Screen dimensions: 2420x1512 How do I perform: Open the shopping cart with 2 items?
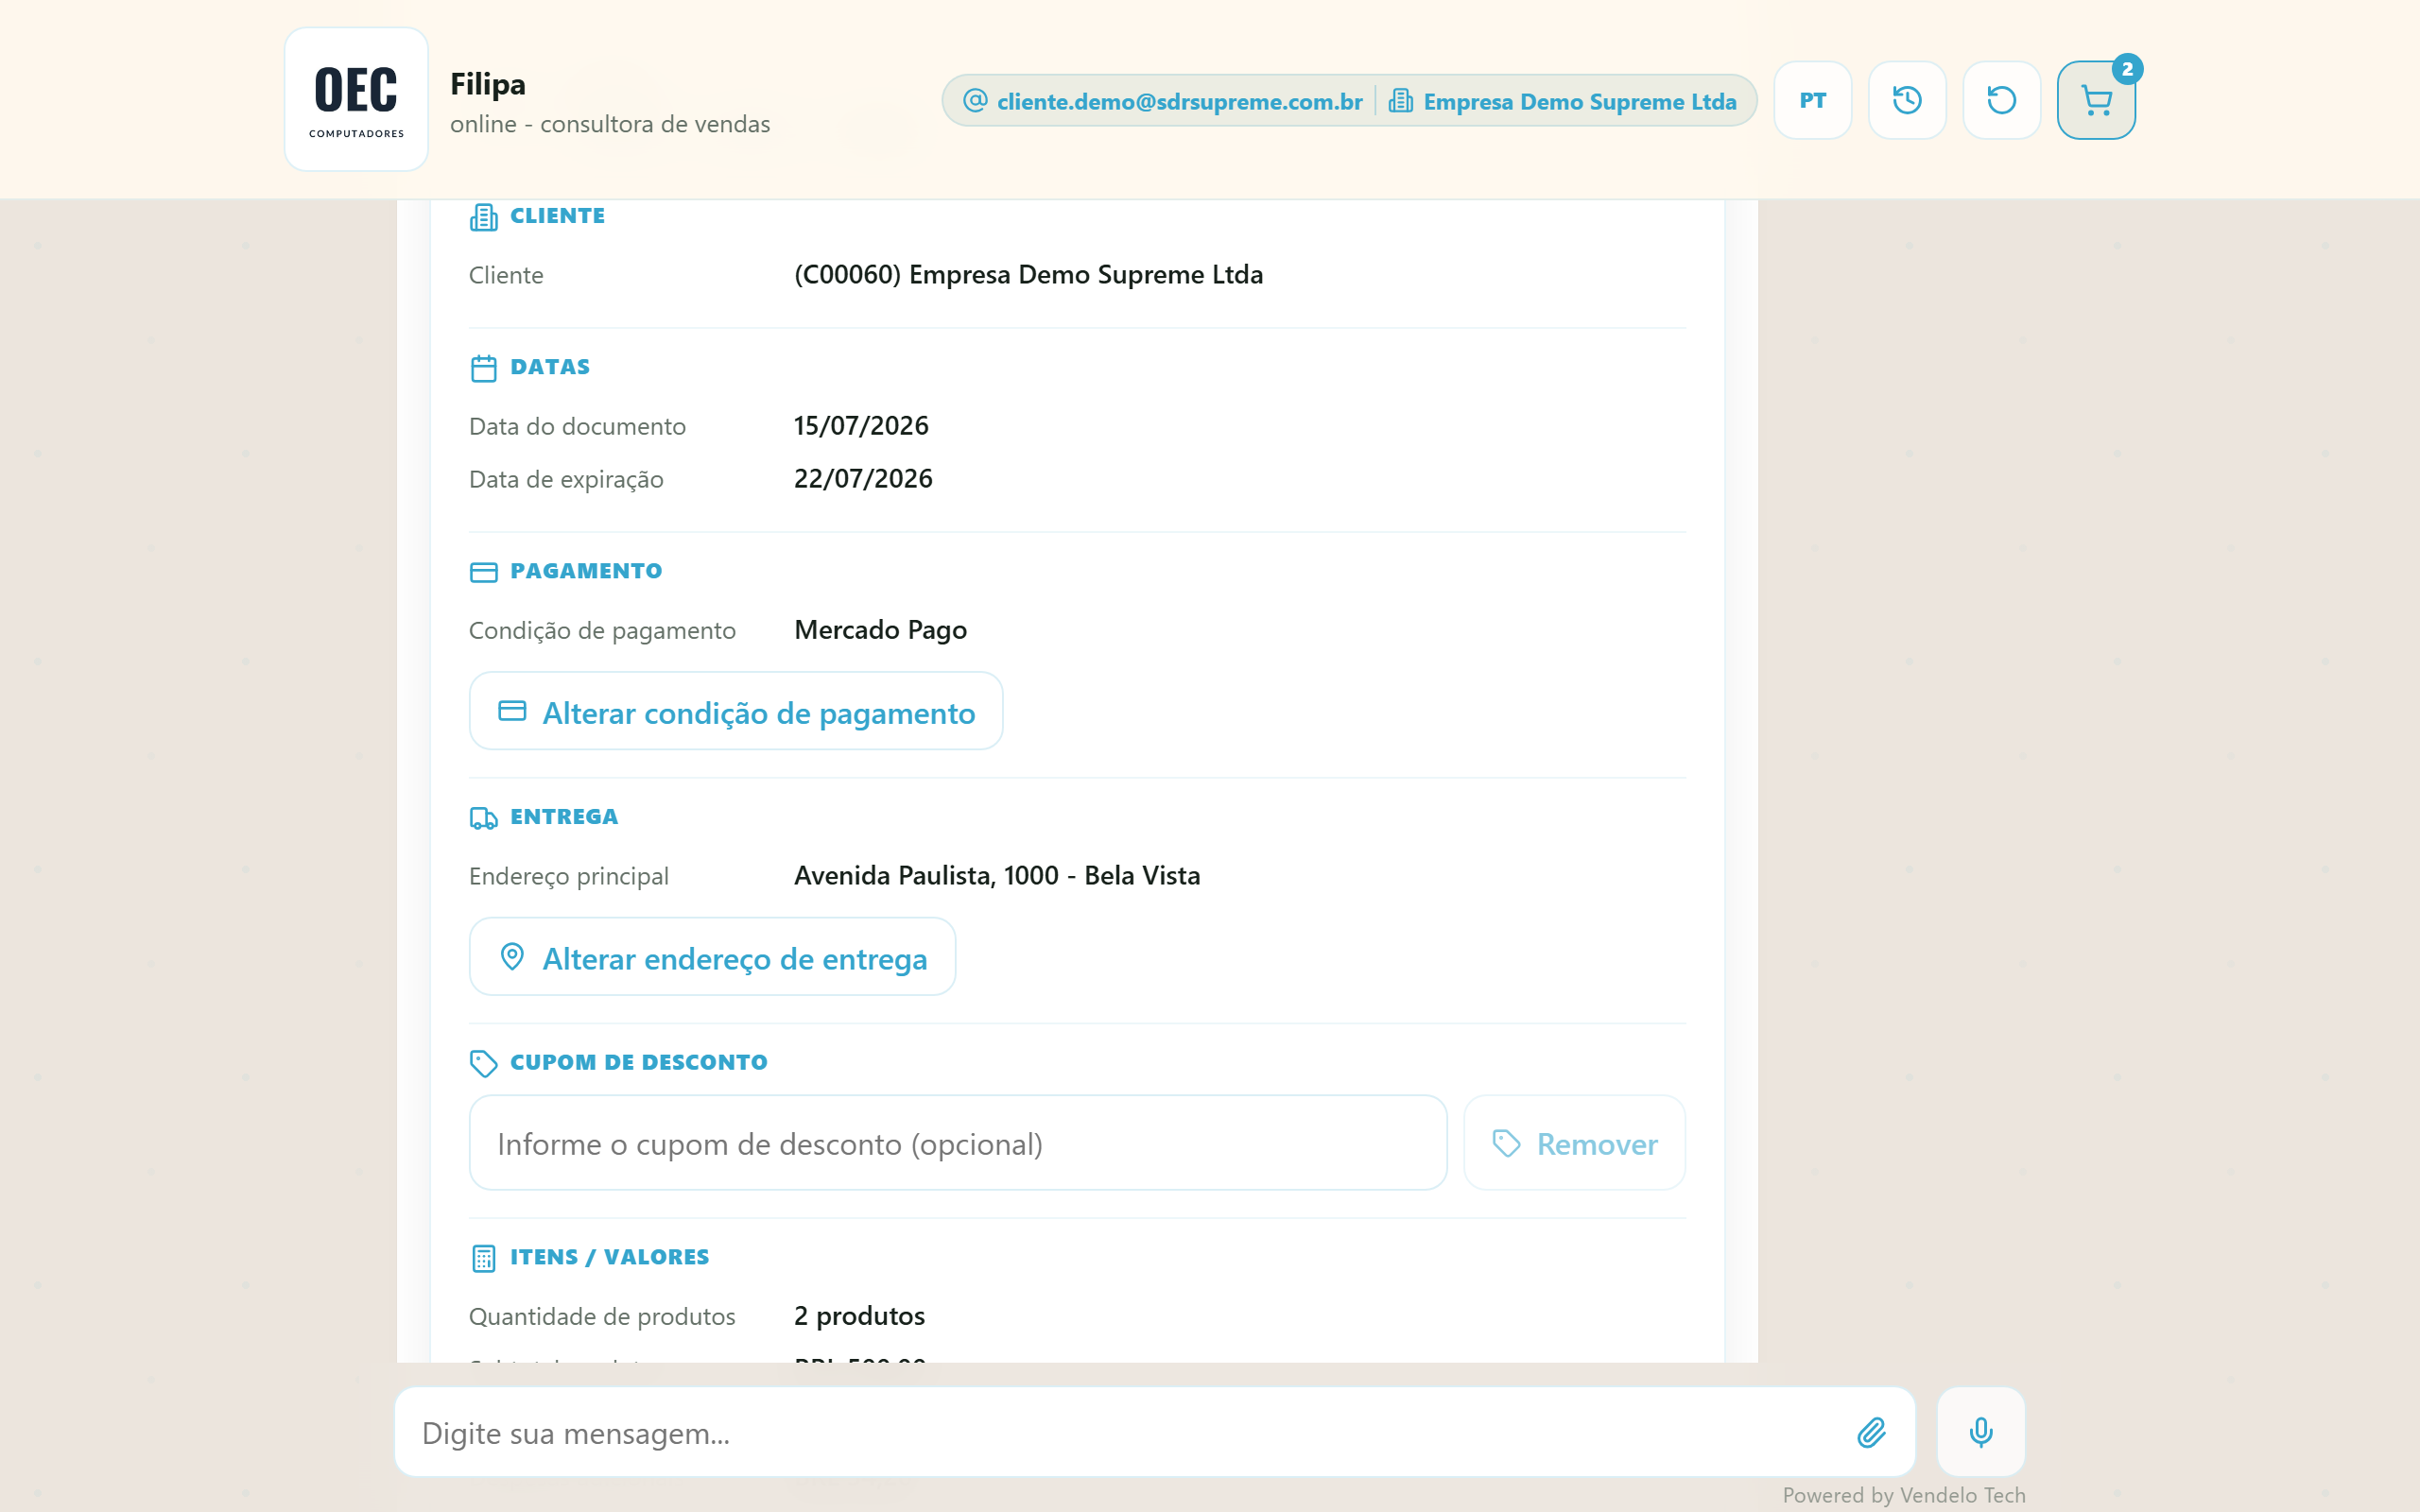click(x=2095, y=100)
